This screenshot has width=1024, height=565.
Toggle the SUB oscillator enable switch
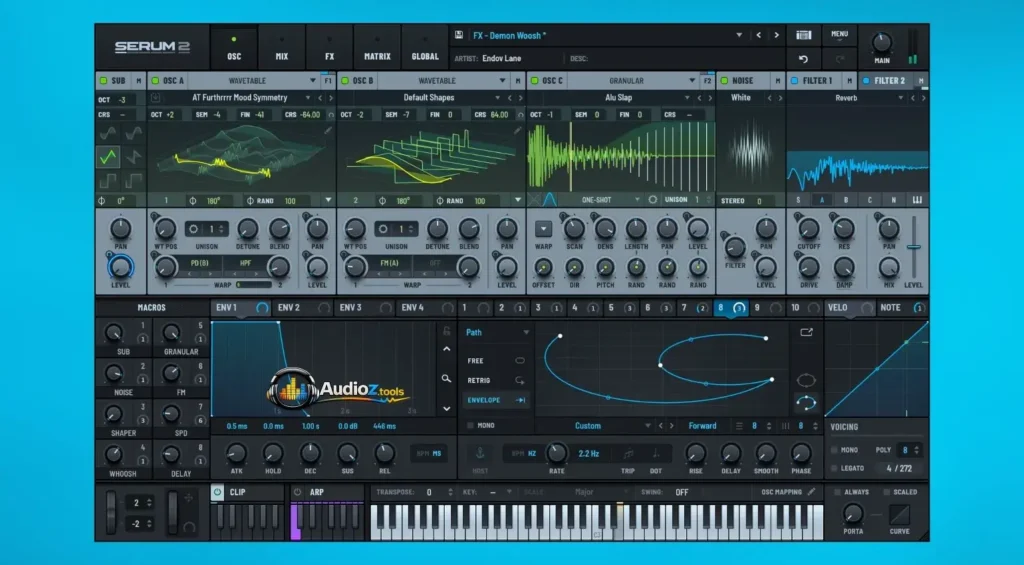pos(103,80)
